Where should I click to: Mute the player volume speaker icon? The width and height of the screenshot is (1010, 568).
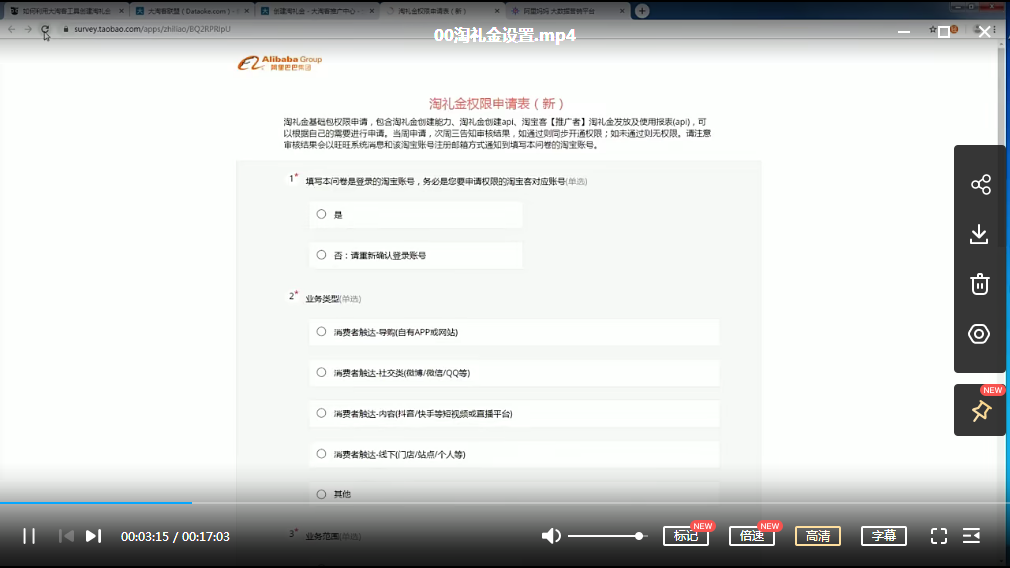551,536
